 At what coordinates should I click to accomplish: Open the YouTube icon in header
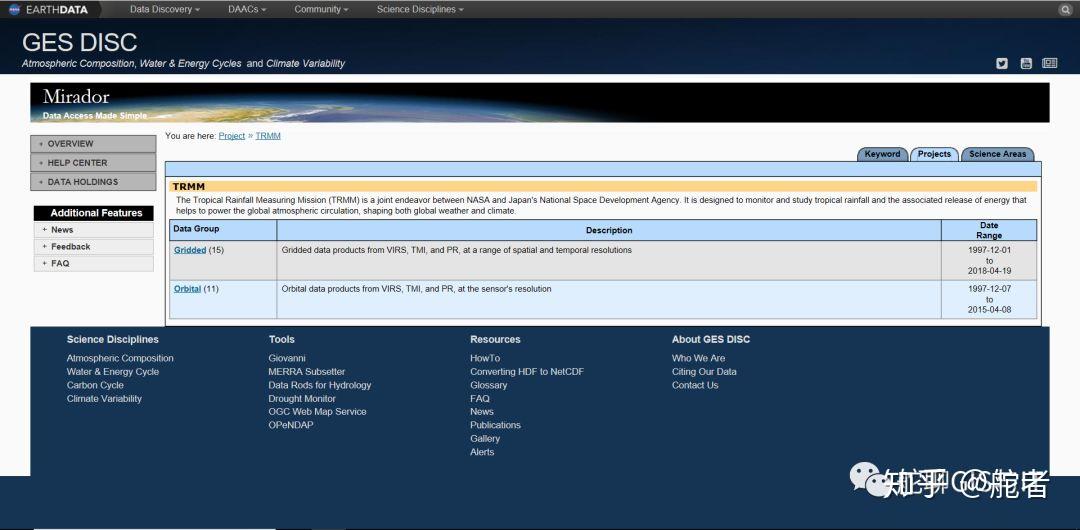tap(1026, 63)
